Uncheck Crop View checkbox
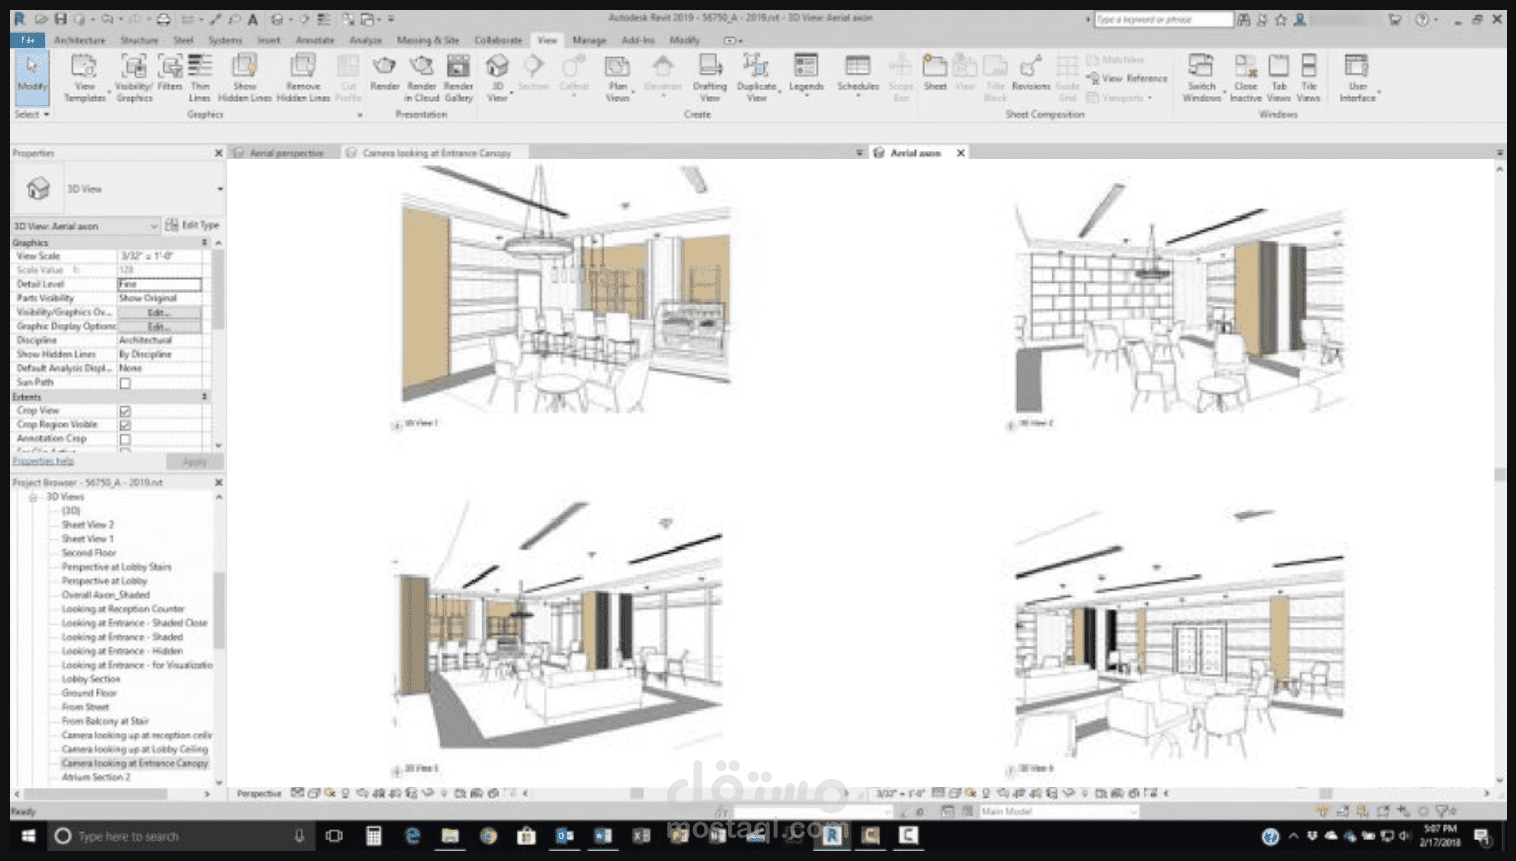 click(x=125, y=411)
